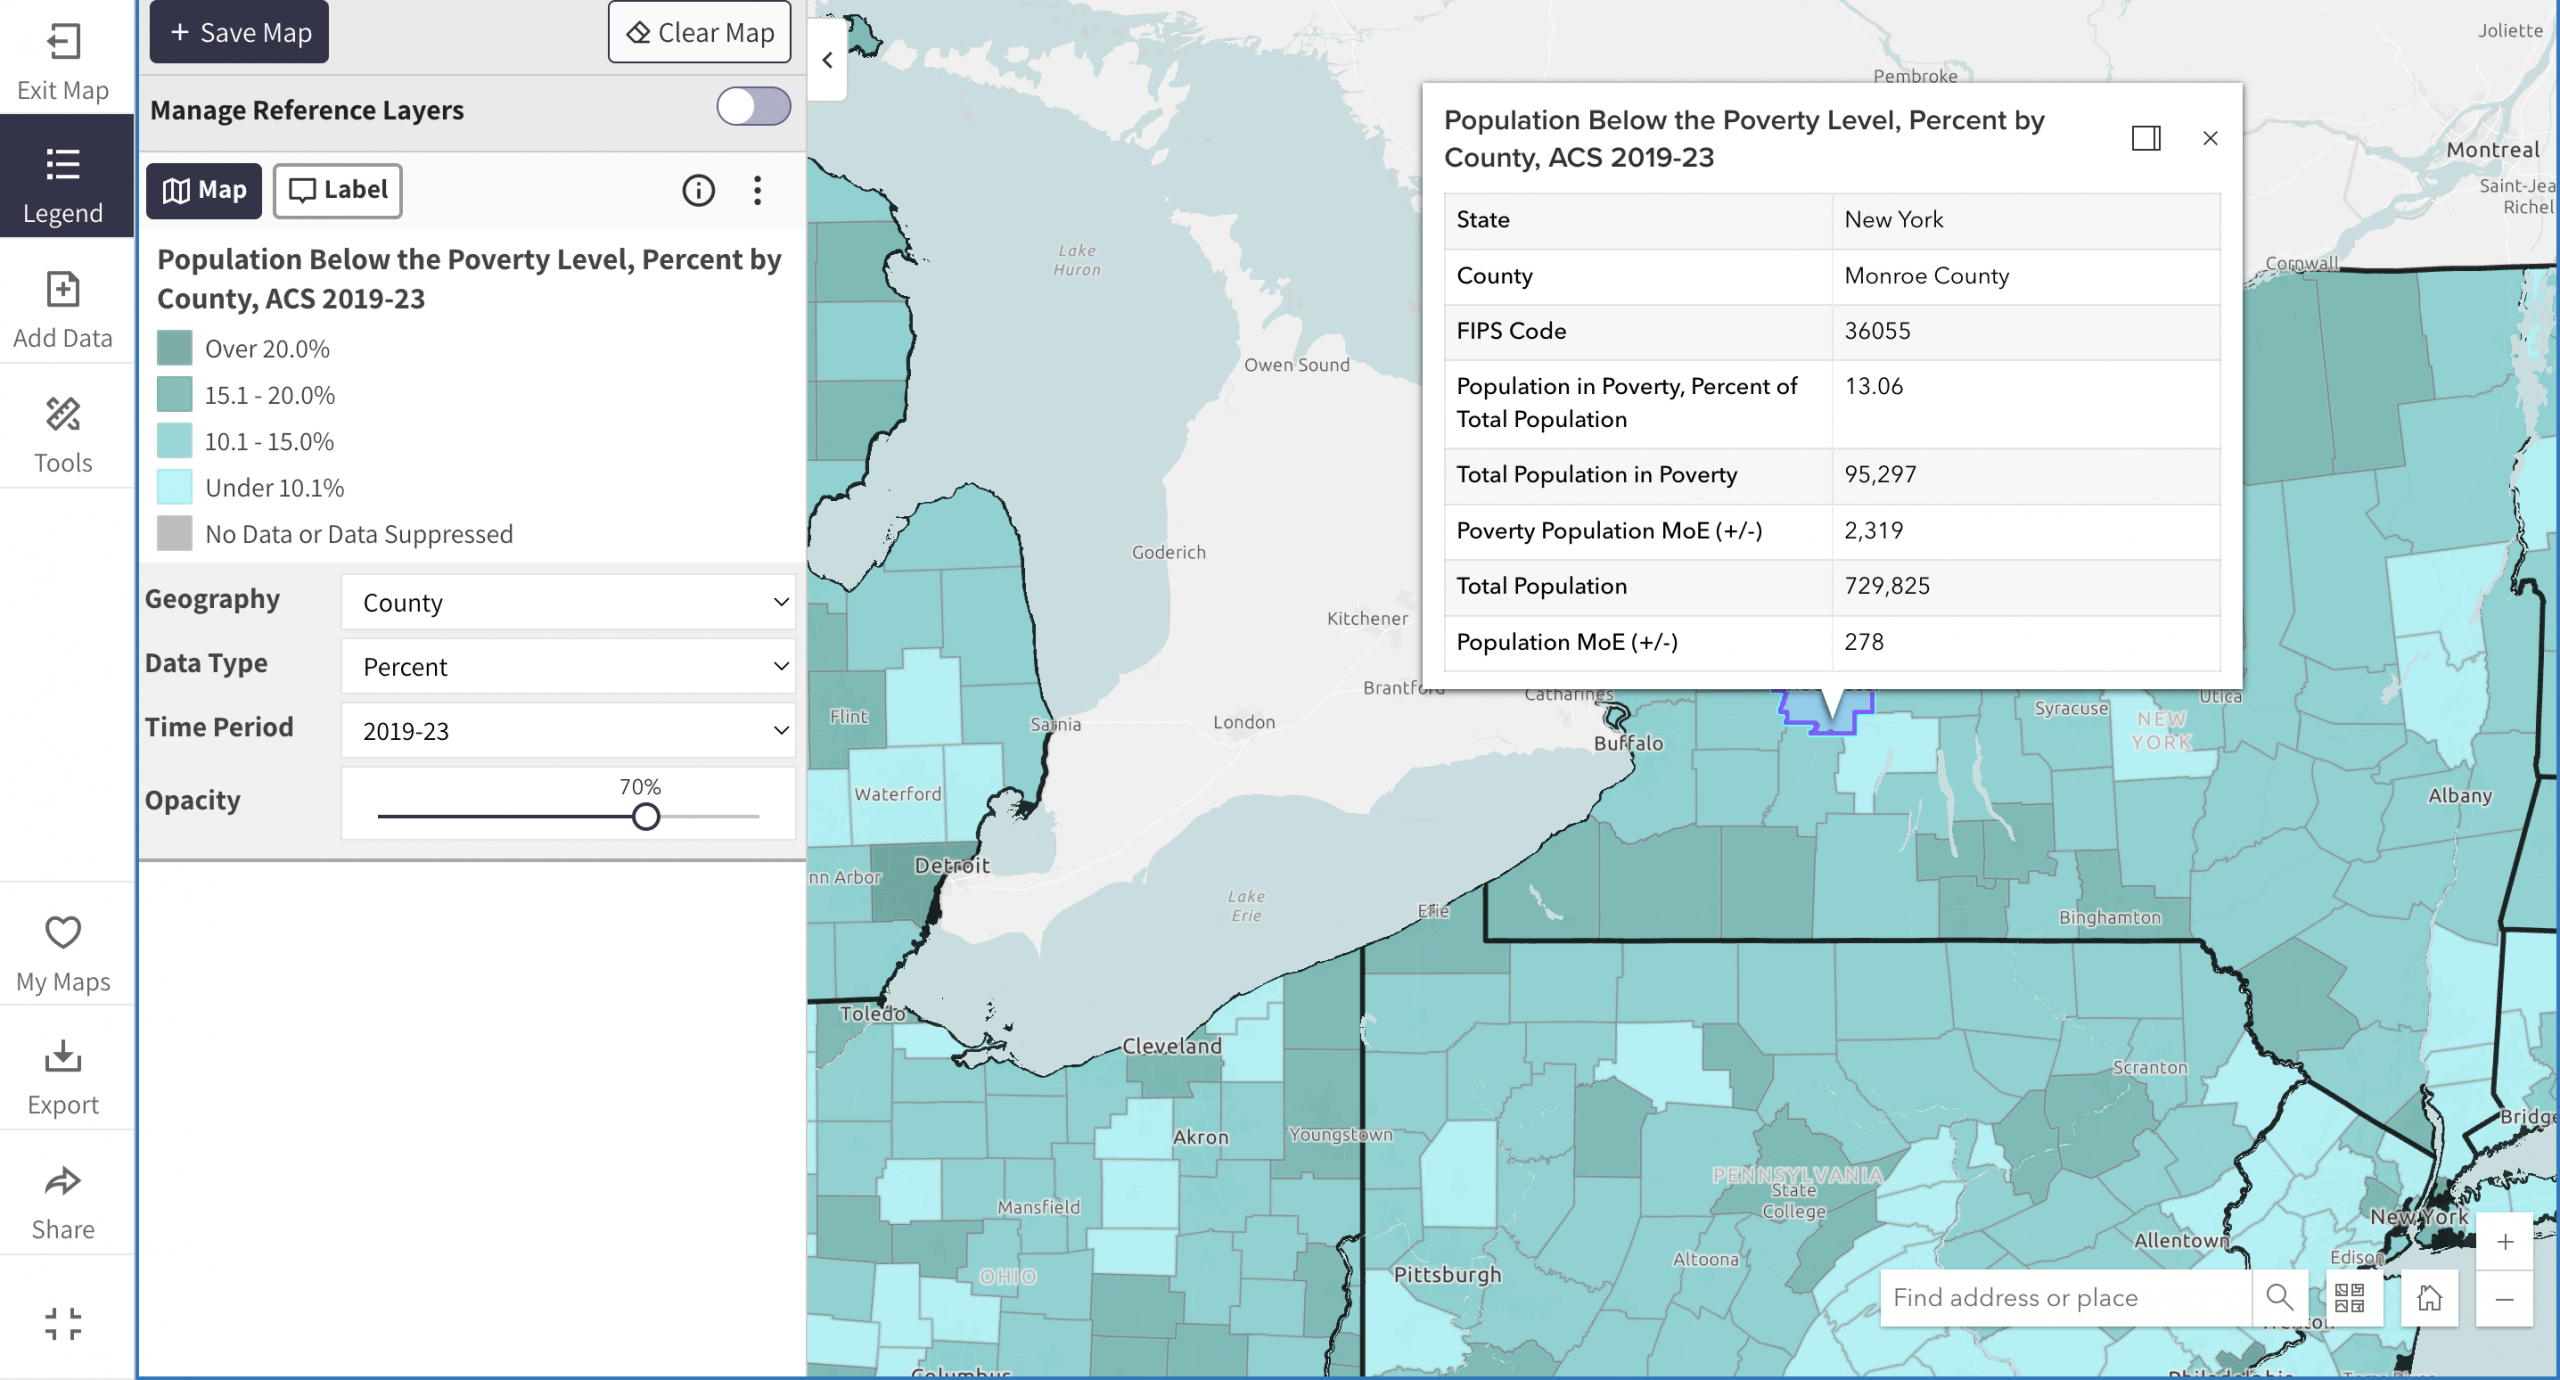Click the Toledo label on the map
Screen dimensions: 2560x1380
pos(872,1013)
